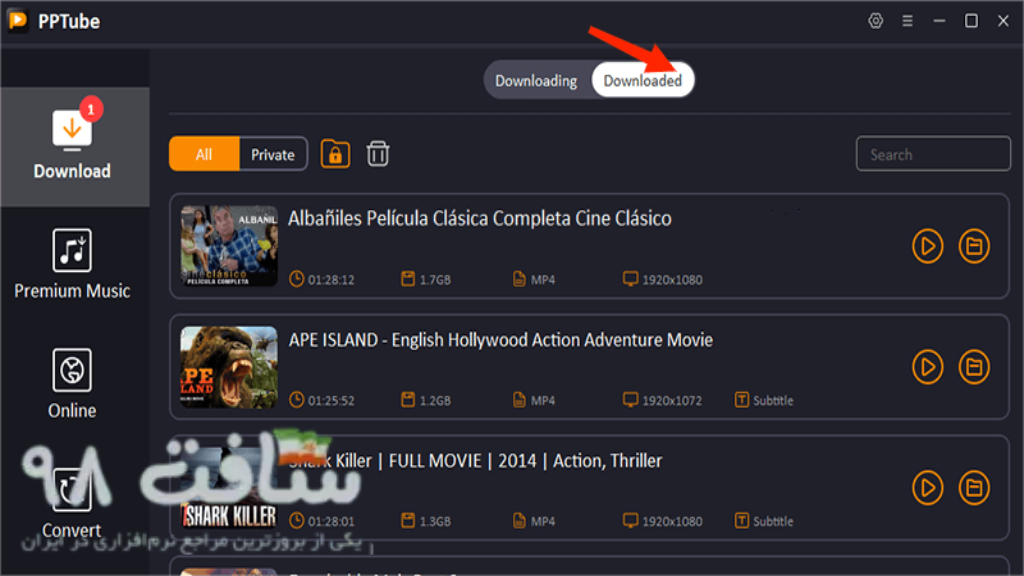The height and width of the screenshot is (576, 1024).
Task: Focus the Search field
Action: (x=933, y=154)
